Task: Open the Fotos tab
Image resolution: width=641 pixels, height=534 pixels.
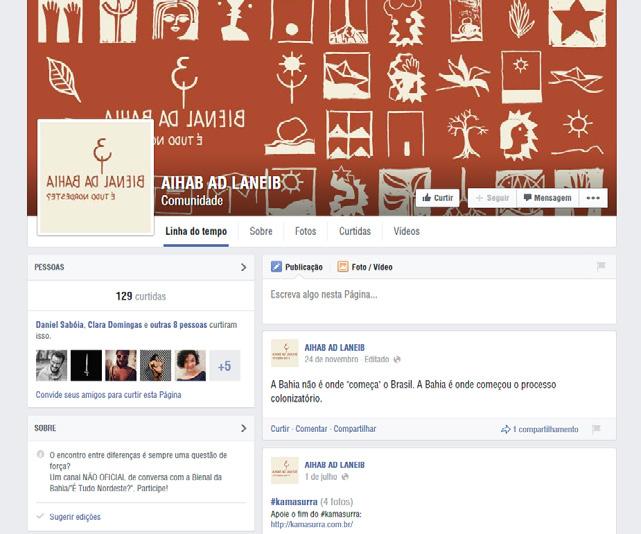Action: tap(305, 231)
